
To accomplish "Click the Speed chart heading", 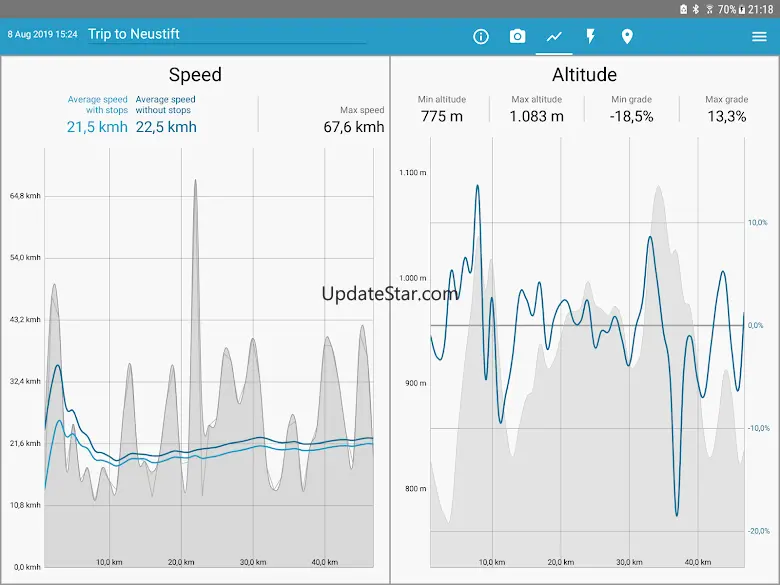I will [x=195, y=75].
